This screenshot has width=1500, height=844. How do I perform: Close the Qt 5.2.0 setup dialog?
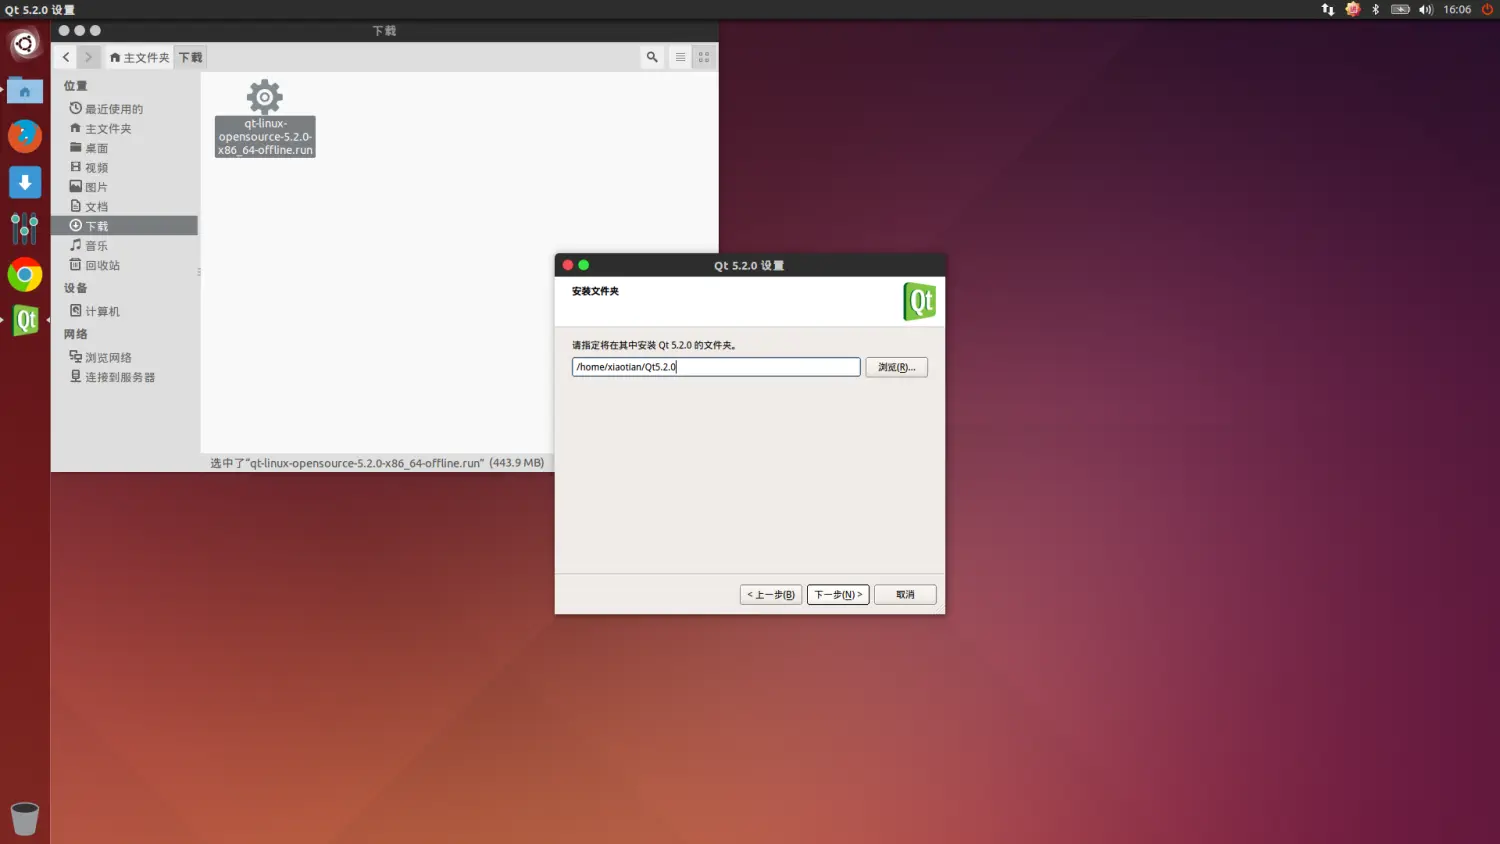568,265
